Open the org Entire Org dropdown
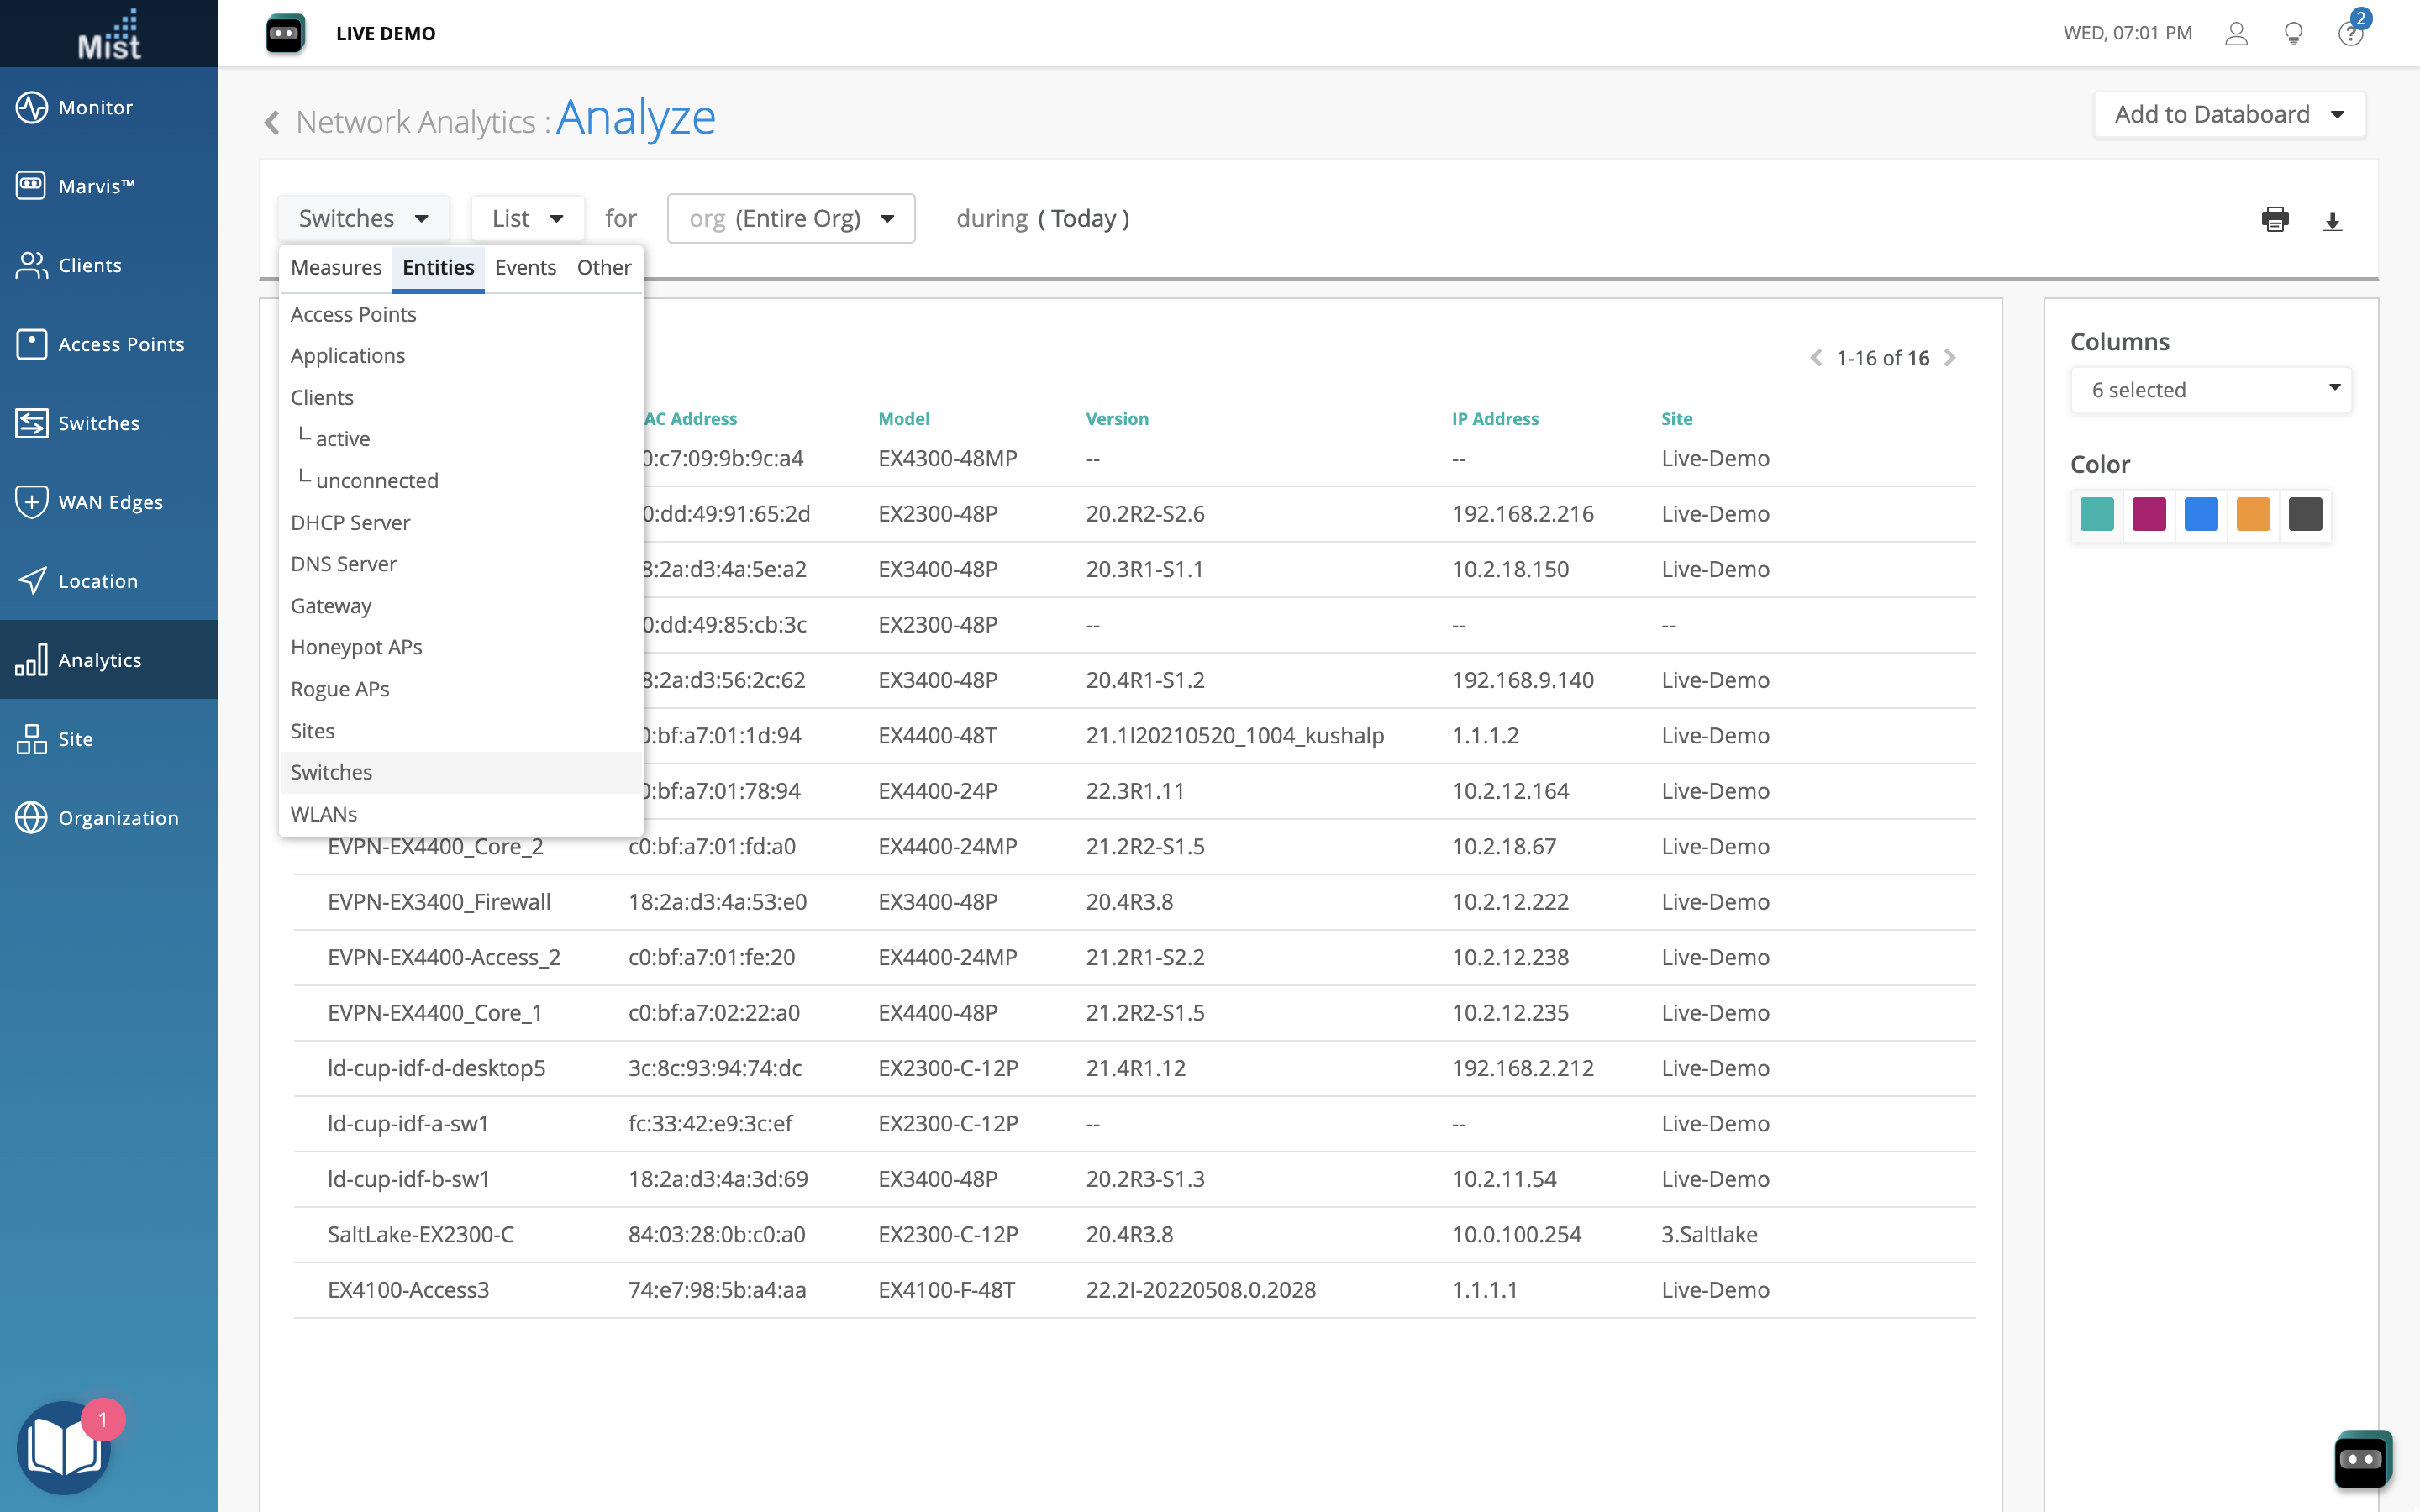The image size is (2420, 1512). [x=790, y=219]
